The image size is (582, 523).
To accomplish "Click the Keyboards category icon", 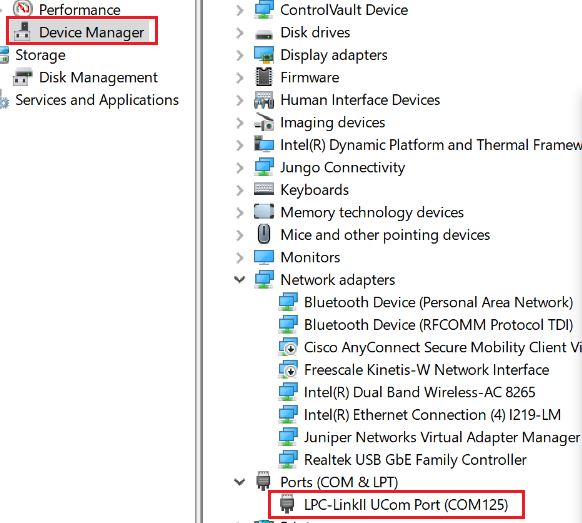I will click(x=264, y=189).
